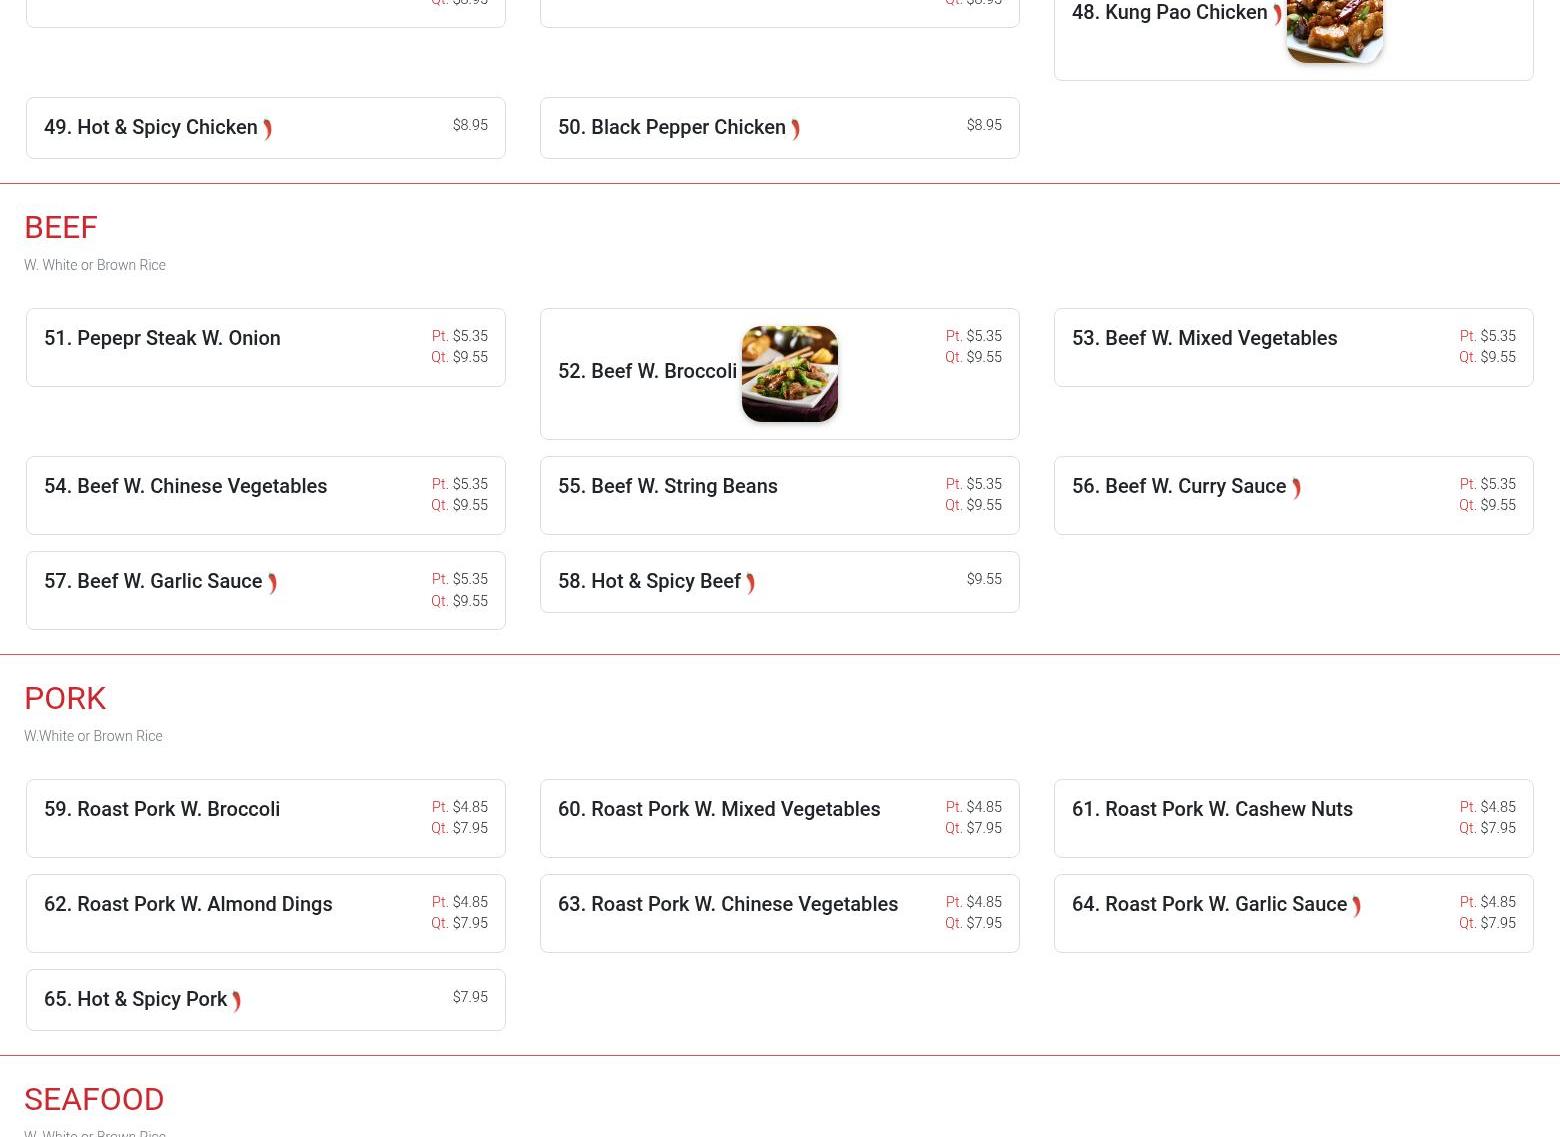Pick 57. Beef W. Garlic Sauce
The width and height of the screenshot is (1560, 1137).
pyautogui.click(x=266, y=591)
